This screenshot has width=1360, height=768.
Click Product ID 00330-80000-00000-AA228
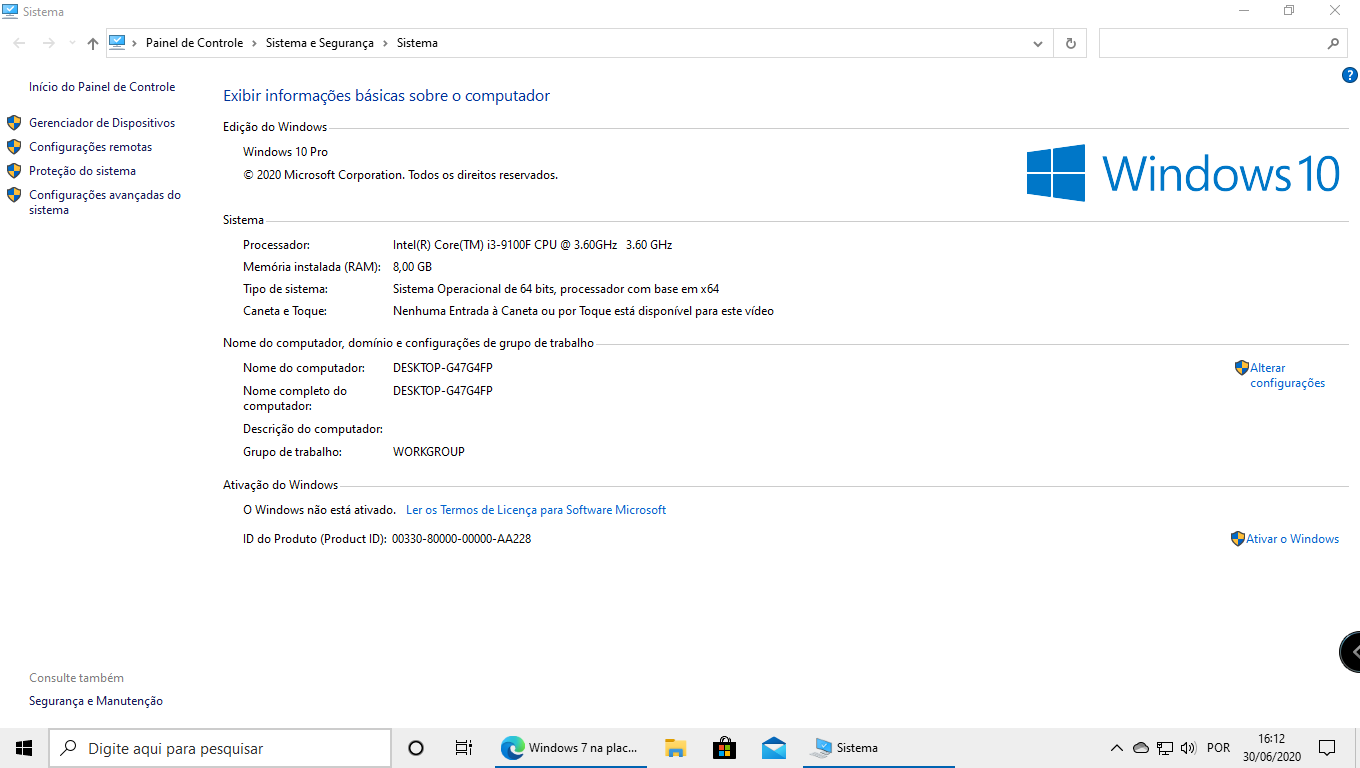[x=461, y=539]
